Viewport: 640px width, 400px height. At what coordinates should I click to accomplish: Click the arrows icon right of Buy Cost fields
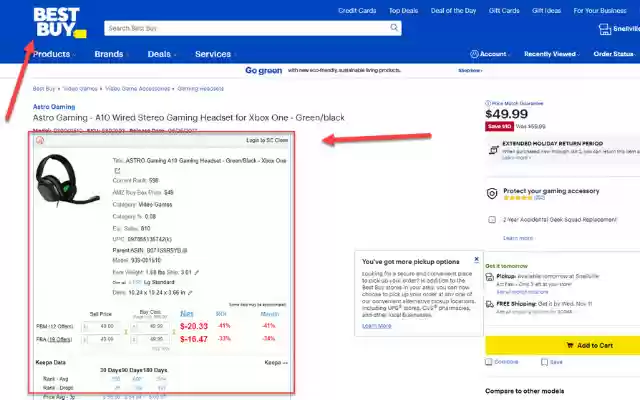point(174,332)
